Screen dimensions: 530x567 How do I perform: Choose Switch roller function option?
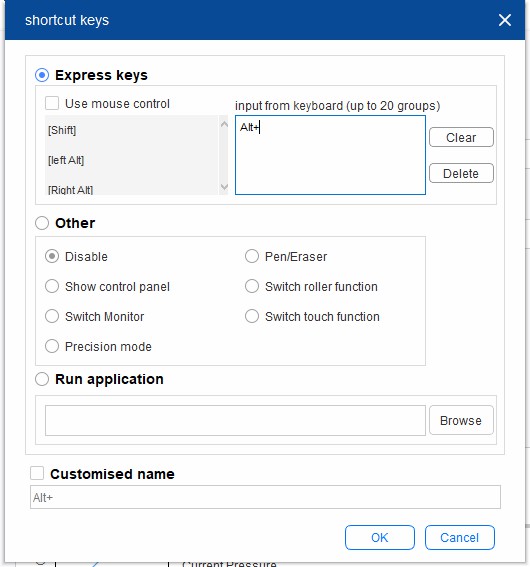[x=252, y=286]
